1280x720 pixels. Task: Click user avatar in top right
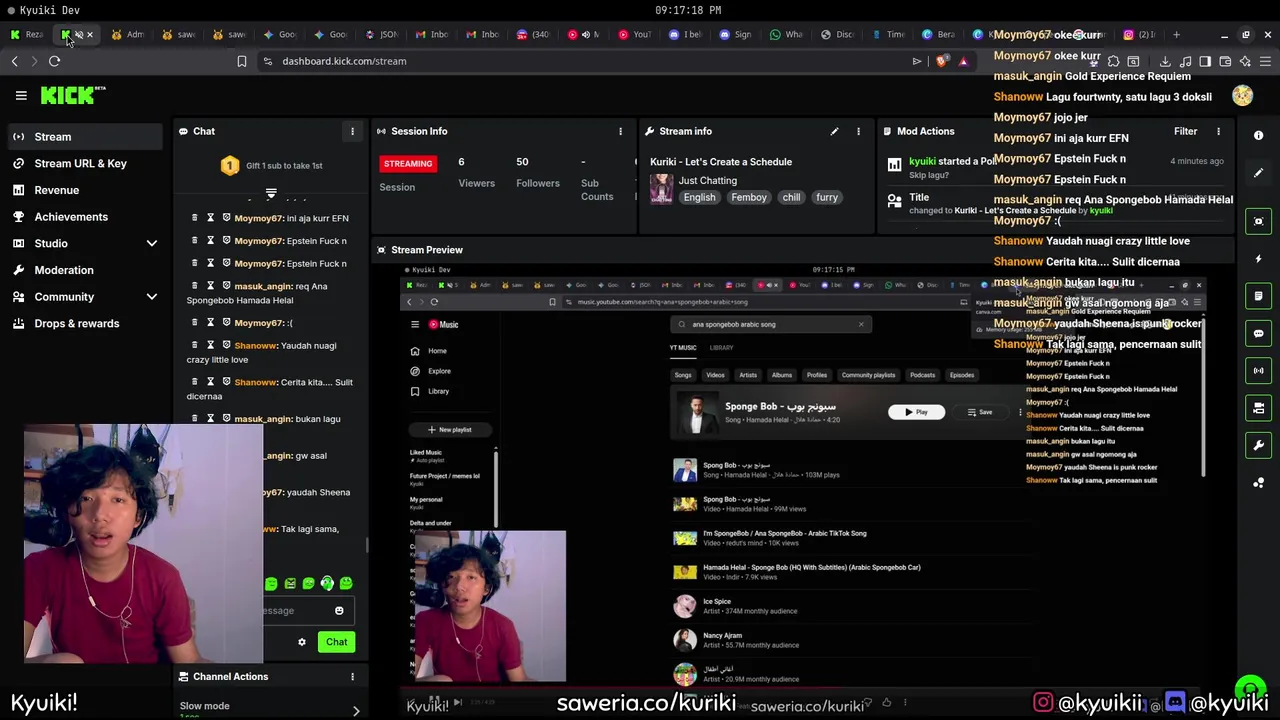pyautogui.click(x=1242, y=96)
